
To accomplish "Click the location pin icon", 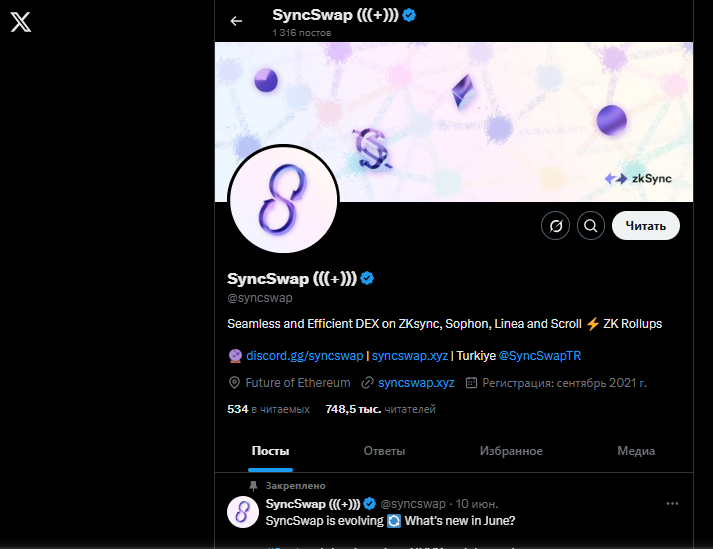I will point(234,383).
